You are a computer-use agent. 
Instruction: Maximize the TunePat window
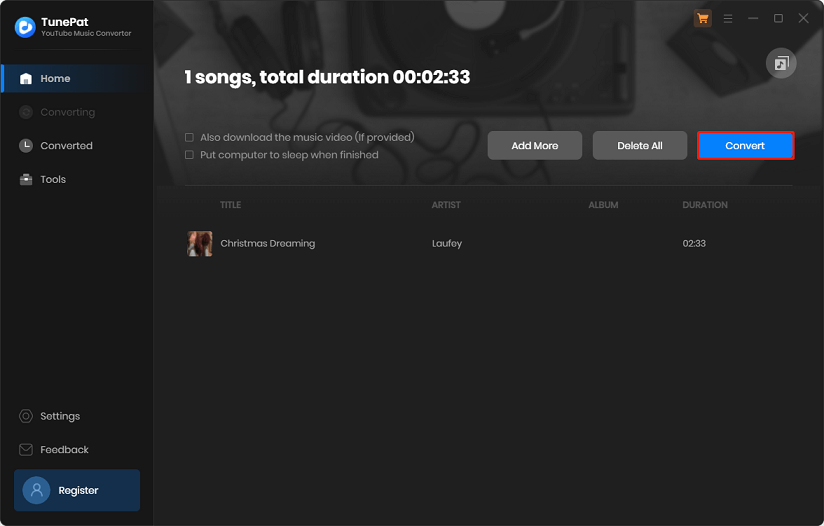click(x=778, y=19)
